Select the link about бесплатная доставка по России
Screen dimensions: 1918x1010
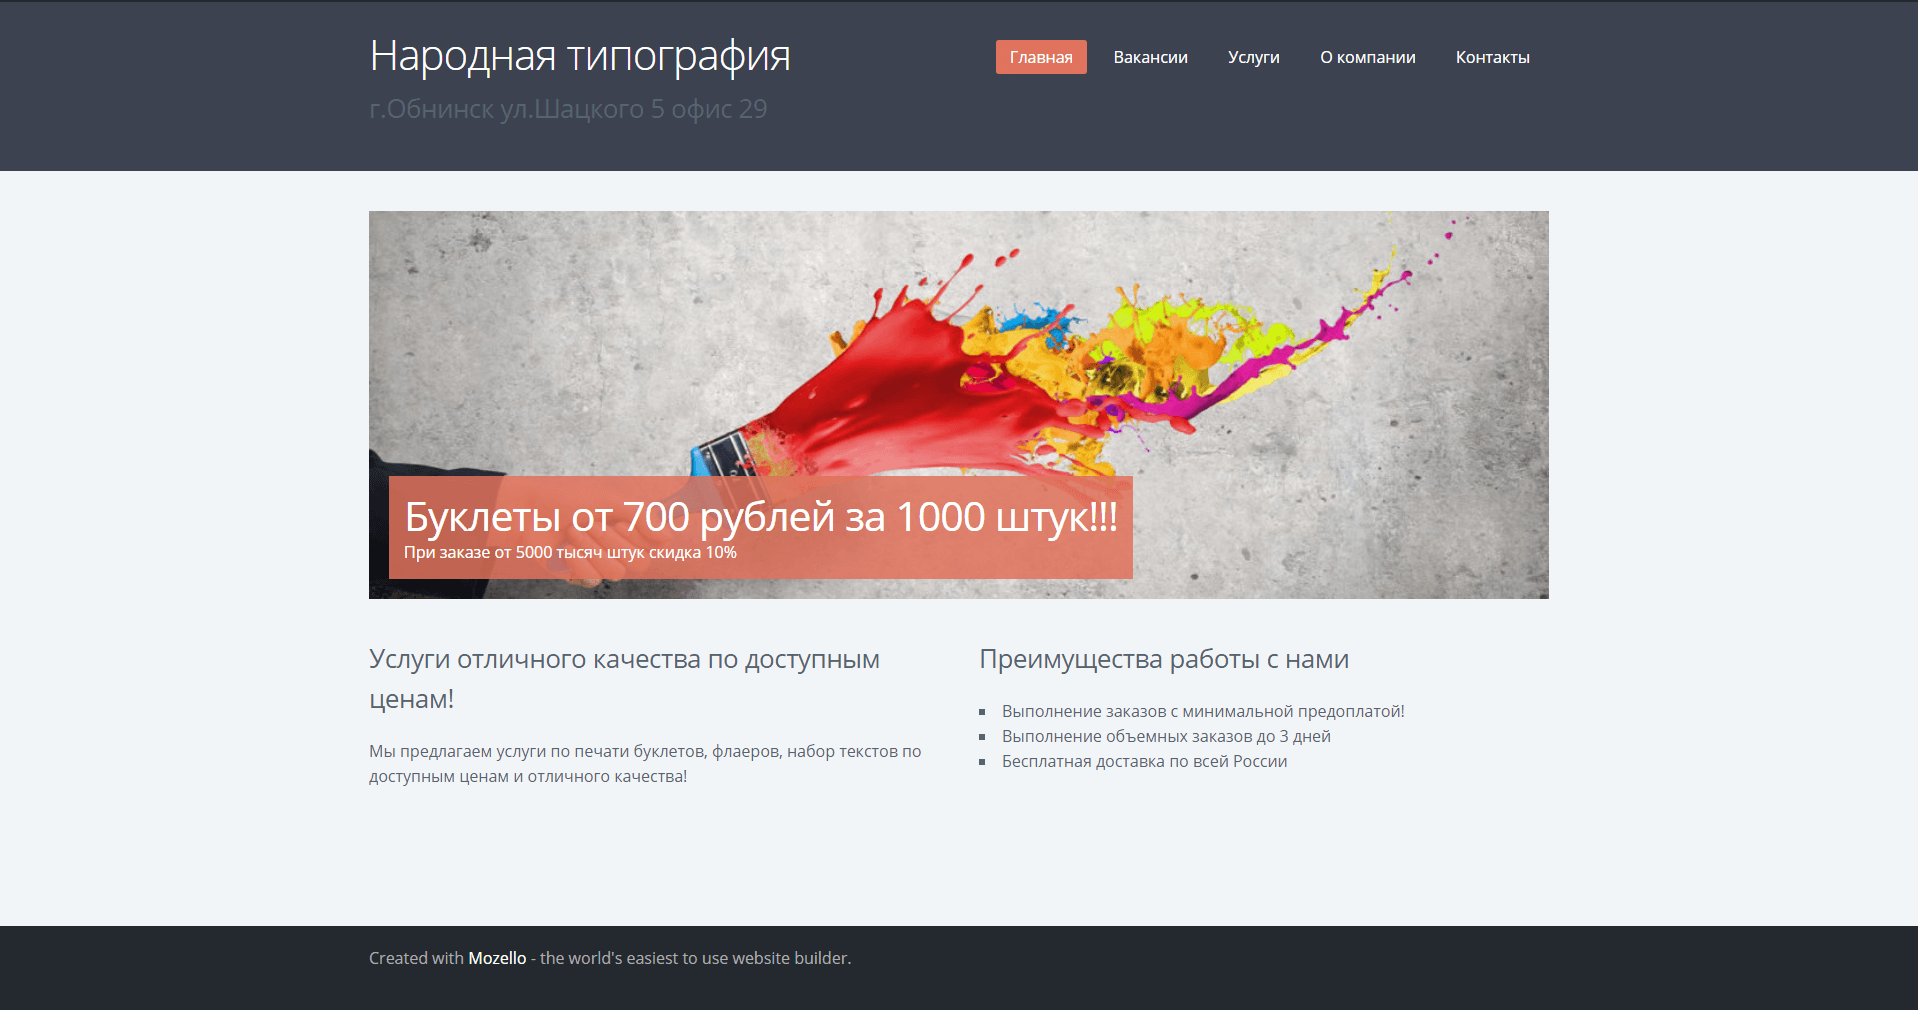1144,761
